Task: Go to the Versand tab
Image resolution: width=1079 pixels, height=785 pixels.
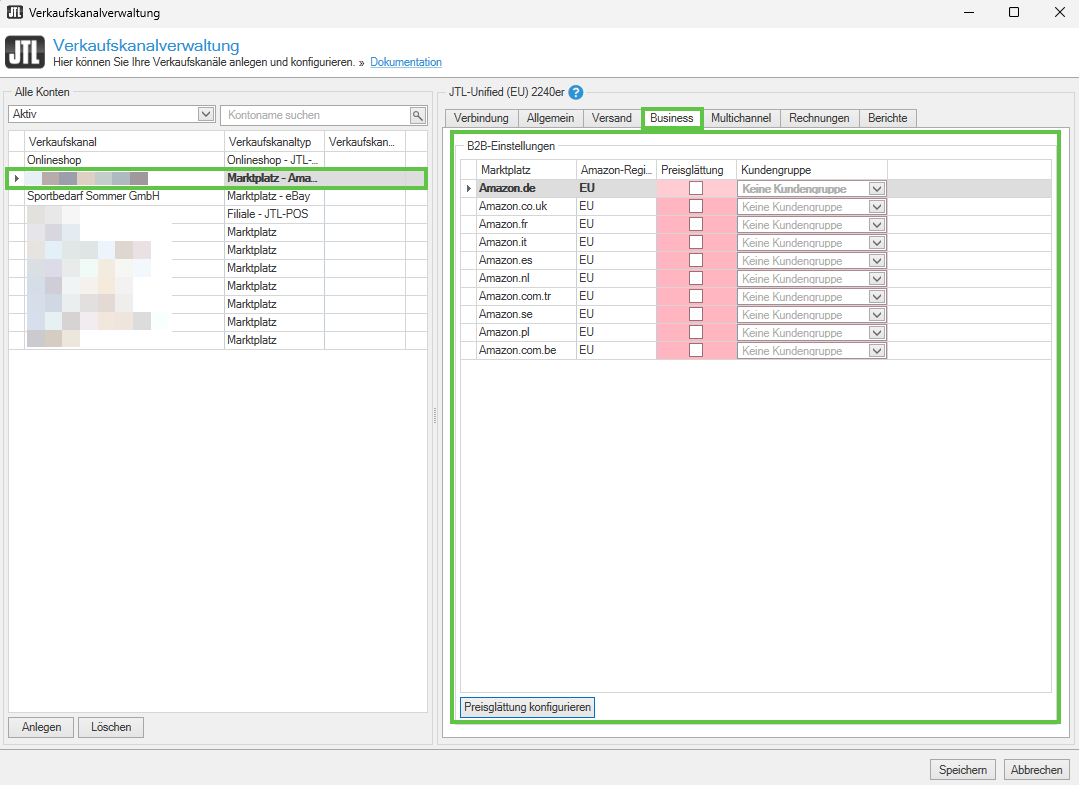Action: 612,118
